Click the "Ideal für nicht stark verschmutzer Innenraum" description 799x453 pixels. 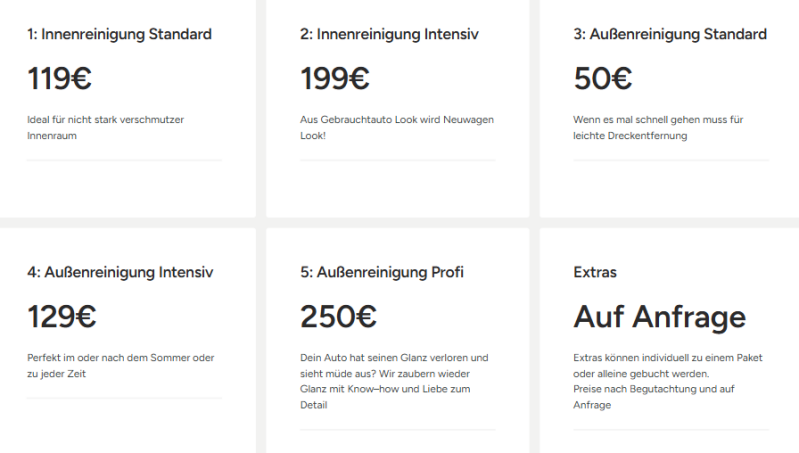(105, 127)
